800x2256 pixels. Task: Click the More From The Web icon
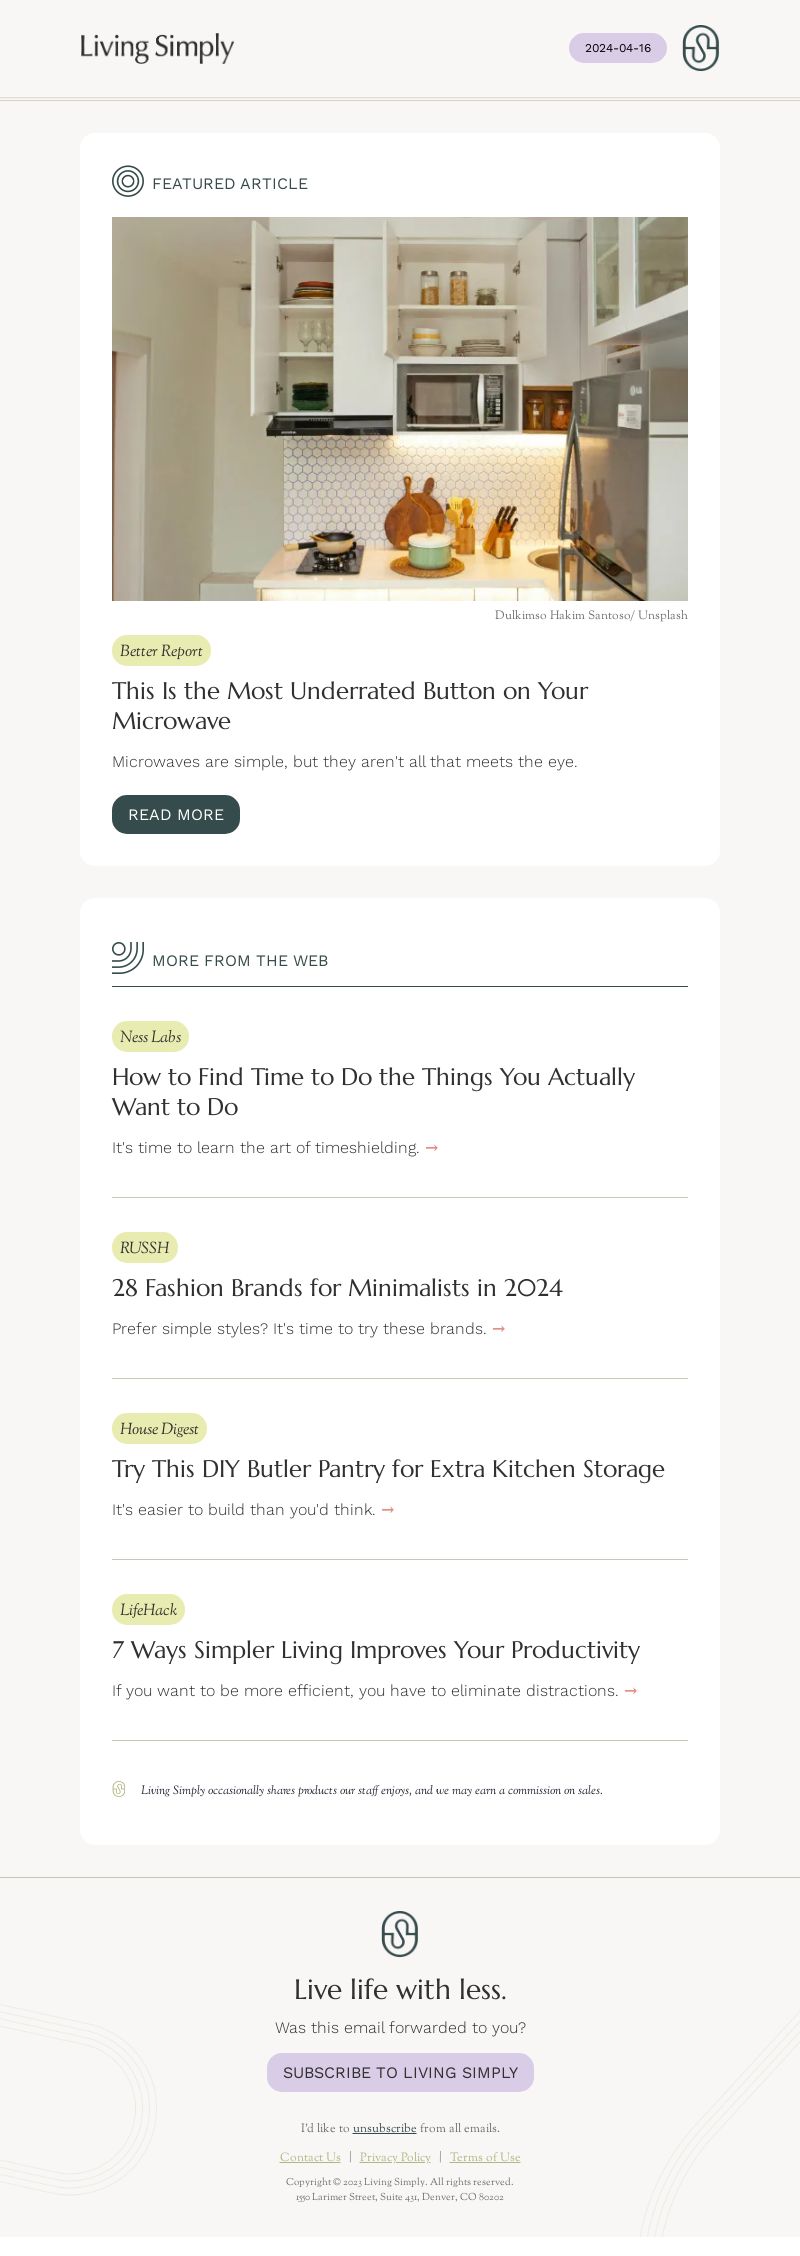pos(128,957)
